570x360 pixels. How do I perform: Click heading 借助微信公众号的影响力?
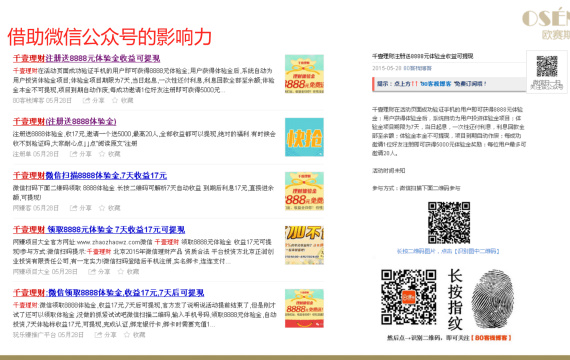click(110, 37)
